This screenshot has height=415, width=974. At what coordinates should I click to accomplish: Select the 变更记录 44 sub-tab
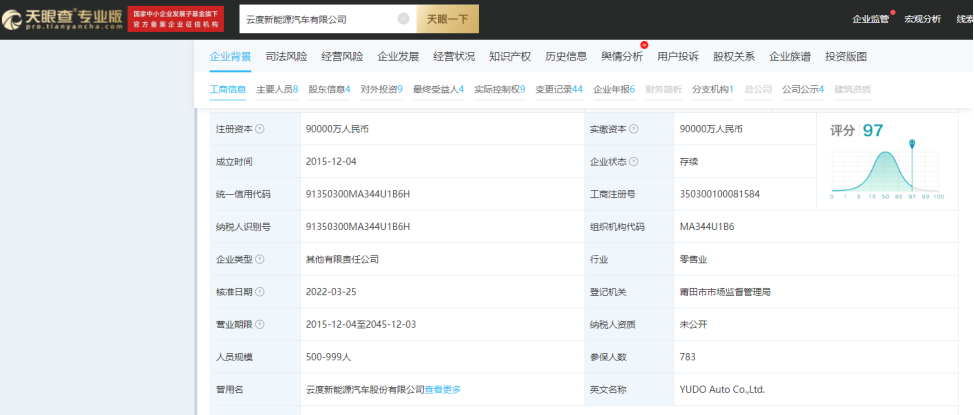coord(559,89)
